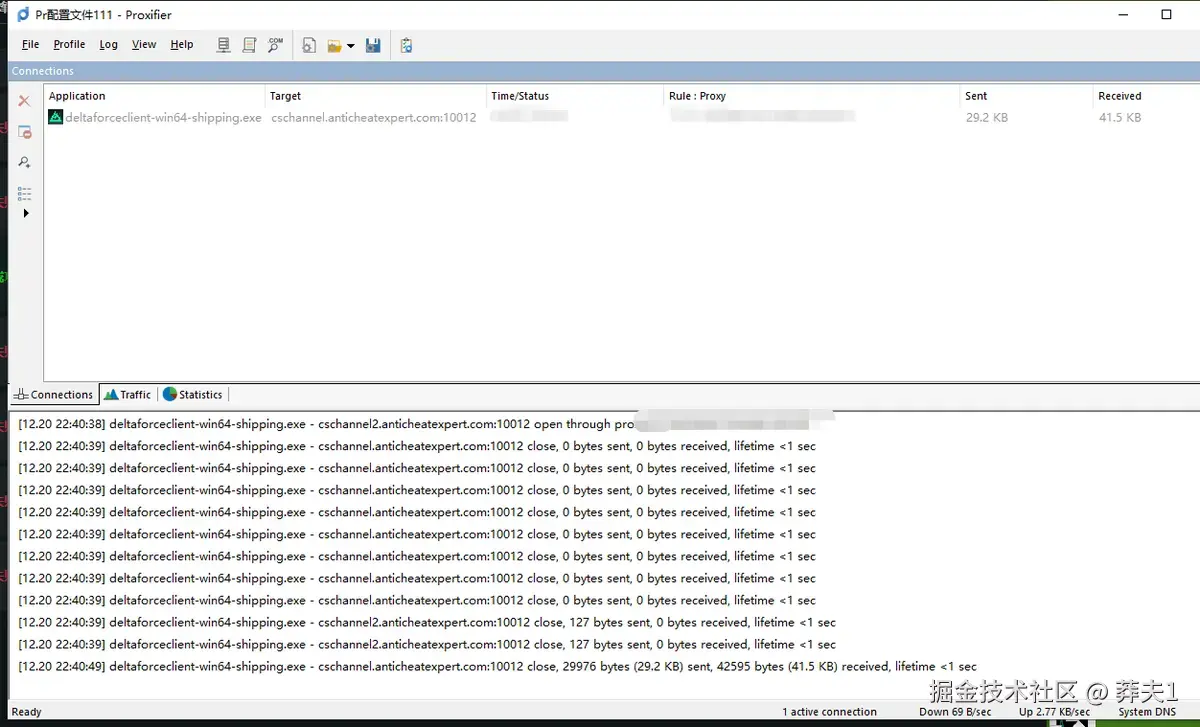1200x727 pixels.
Task: Sort by the Sent column header
Action: click(1025, 96)
